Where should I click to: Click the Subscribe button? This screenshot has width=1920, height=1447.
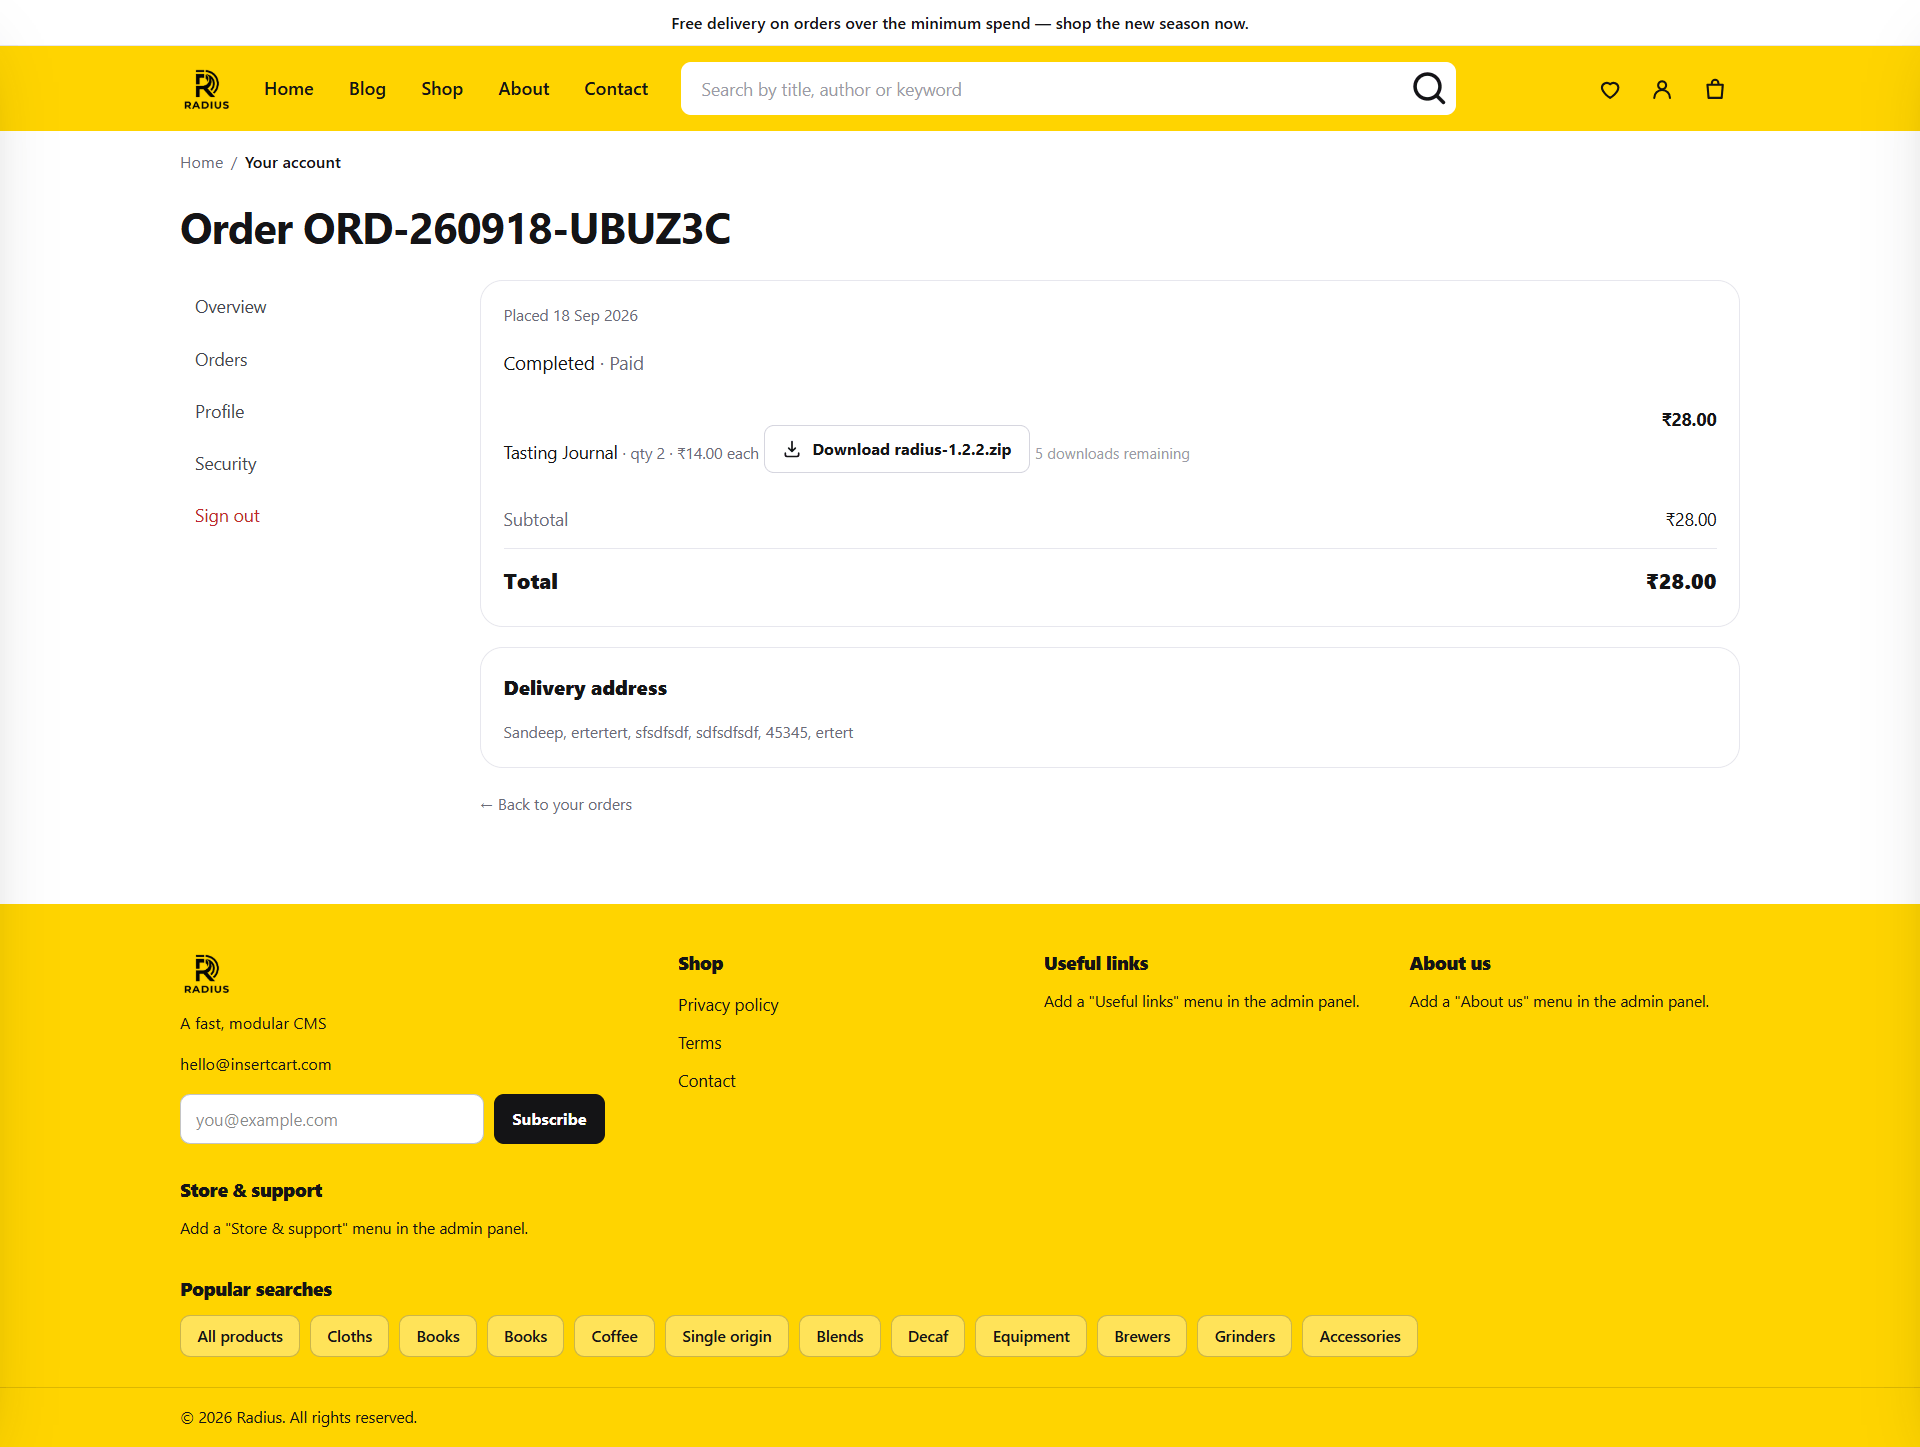[x=549, y=1119]
